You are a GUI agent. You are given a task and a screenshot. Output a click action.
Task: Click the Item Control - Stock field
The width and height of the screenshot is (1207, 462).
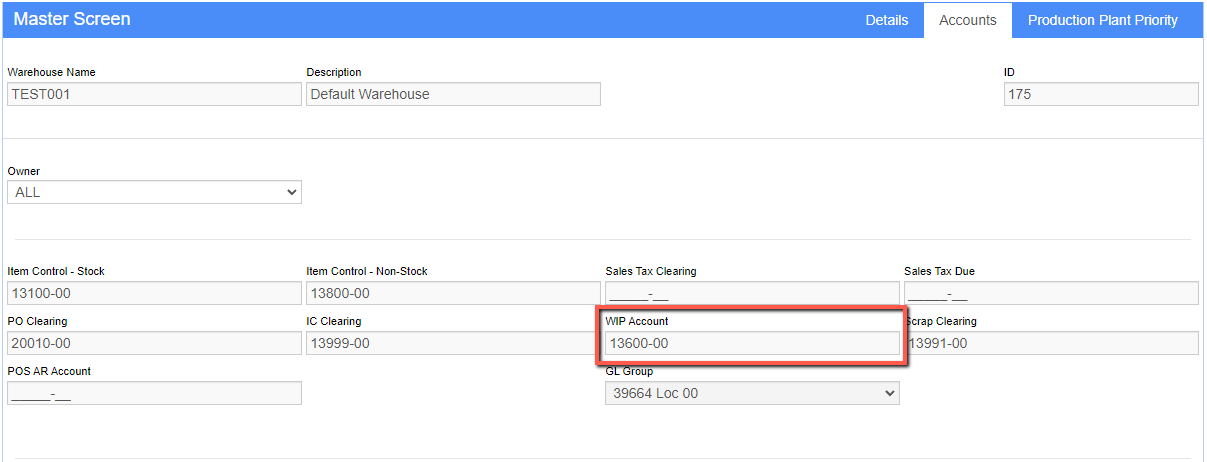(x=154, y=293)
